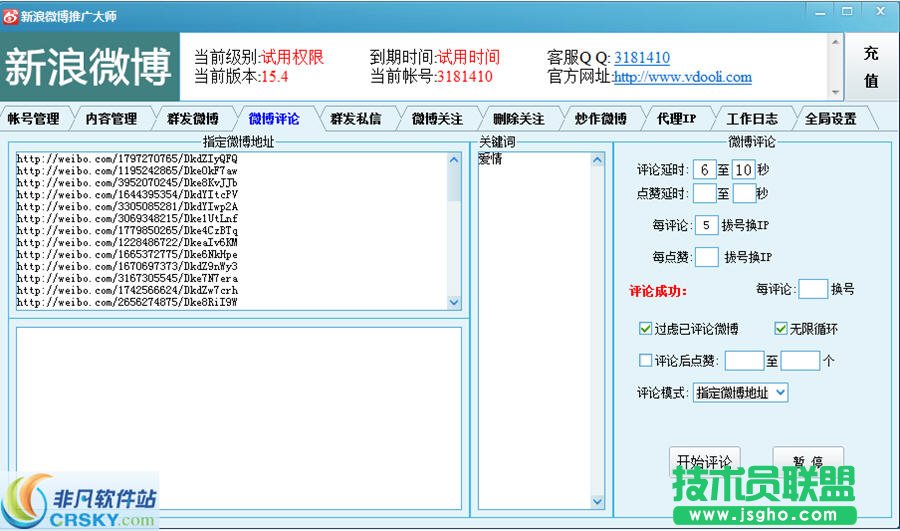Screen dimensions: 900x531
Task: Select the URL ending Dke8RiI9W
Action: click(x=127, y=303)
